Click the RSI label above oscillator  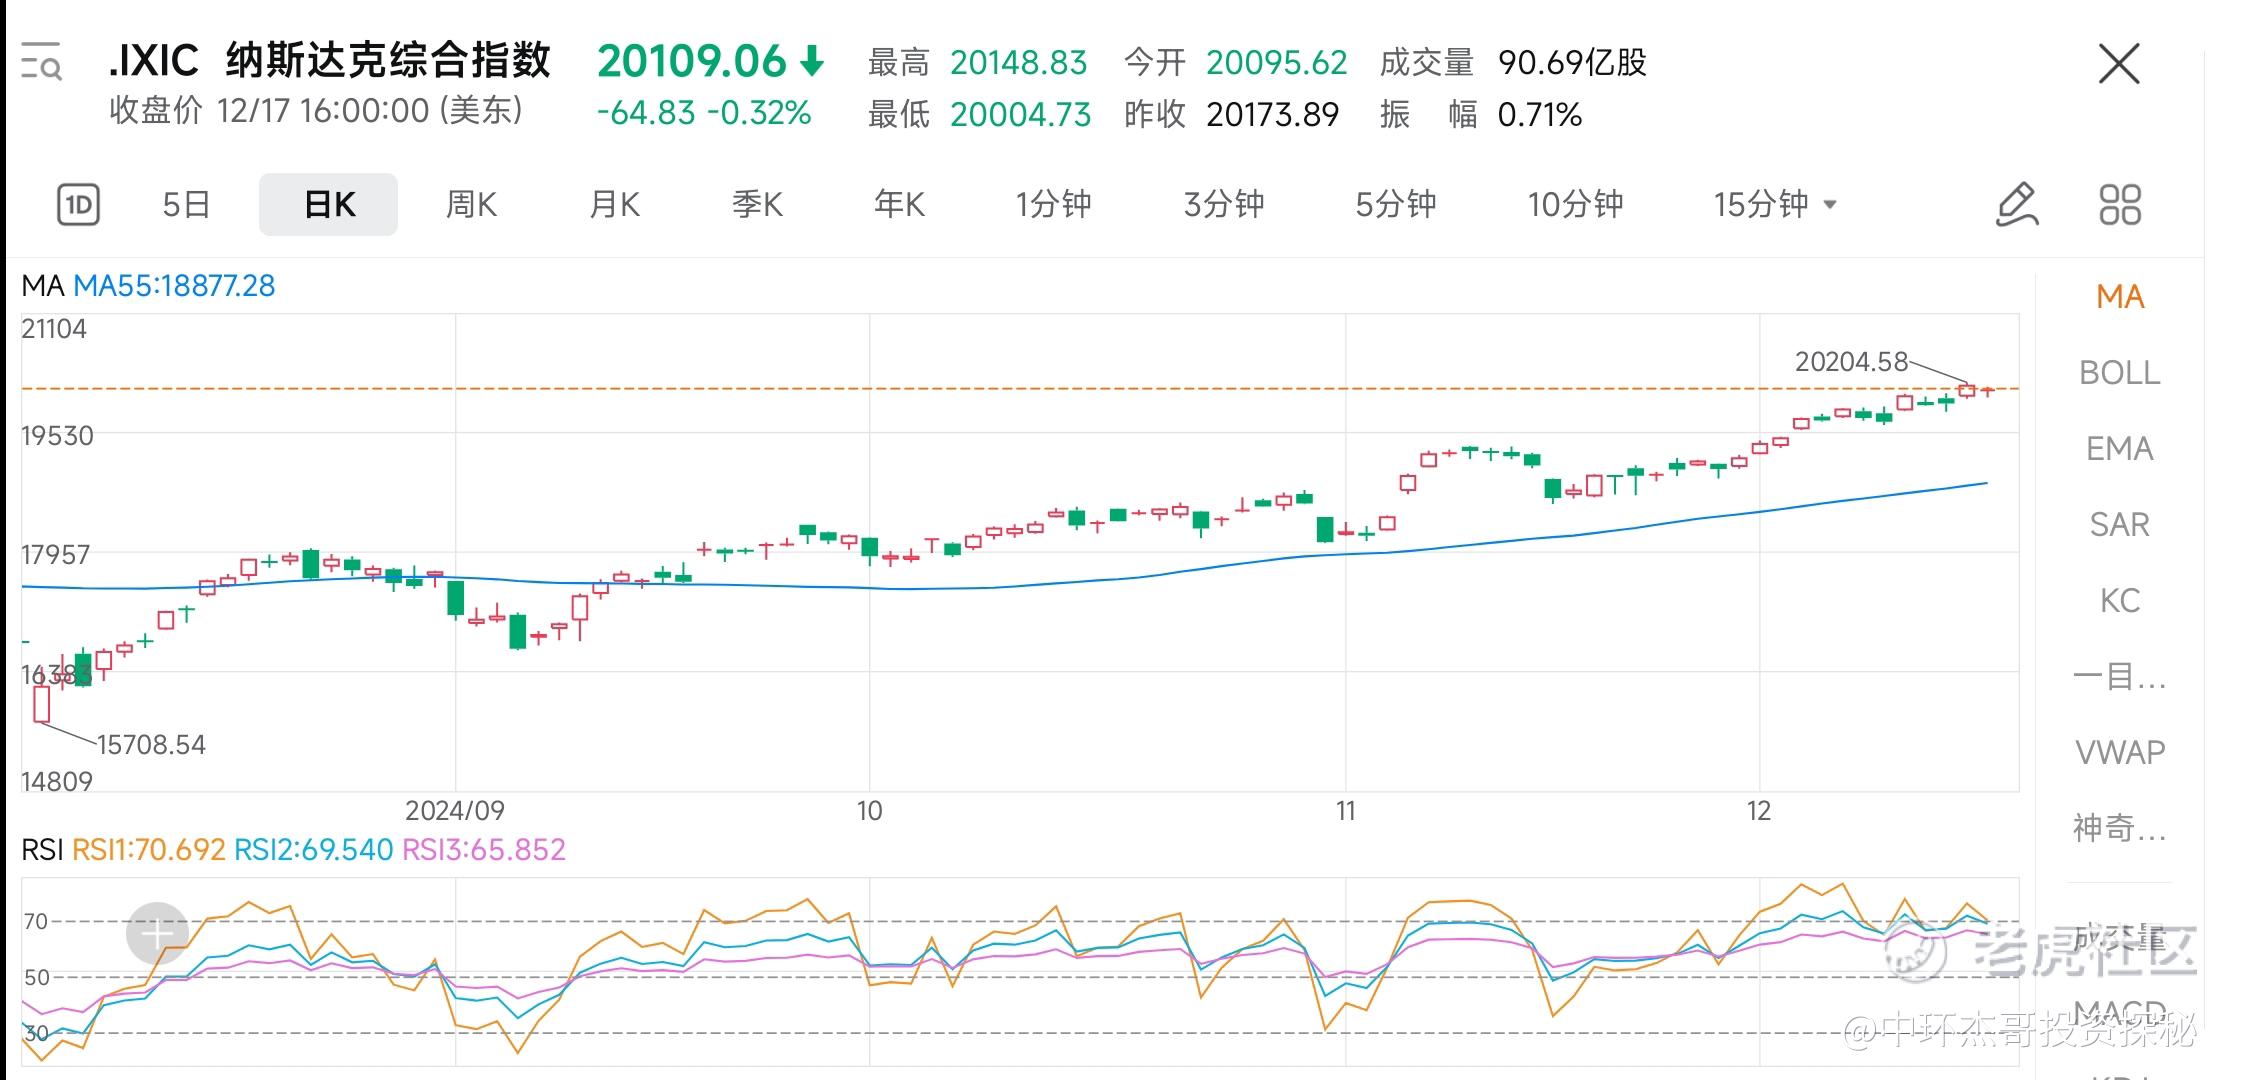(x=43, y=850)
